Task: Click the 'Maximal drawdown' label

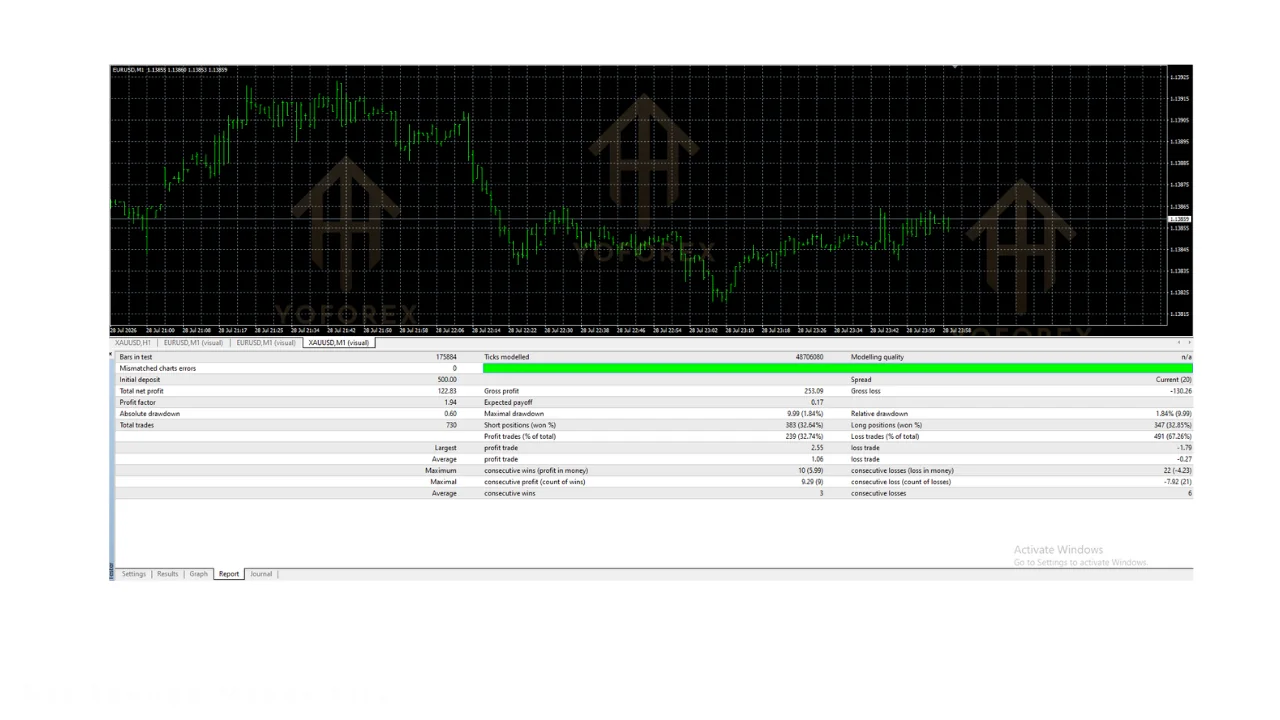Action: click(514, 414)
